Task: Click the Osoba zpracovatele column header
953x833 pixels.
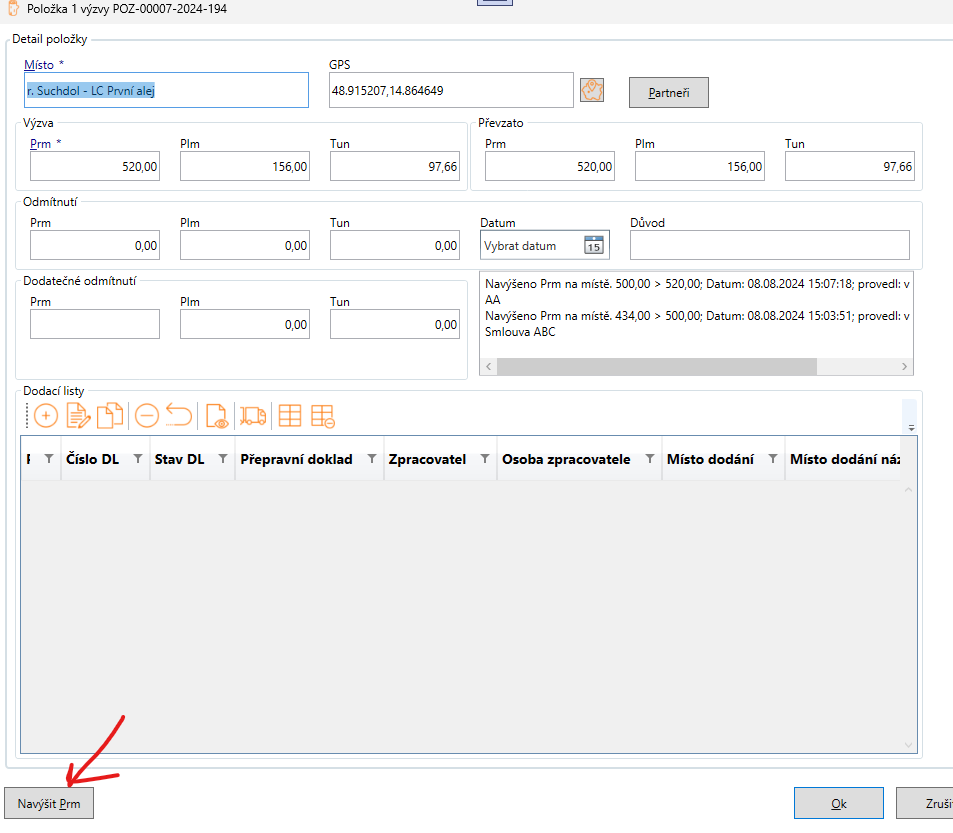Action: (x=566, y=459)
